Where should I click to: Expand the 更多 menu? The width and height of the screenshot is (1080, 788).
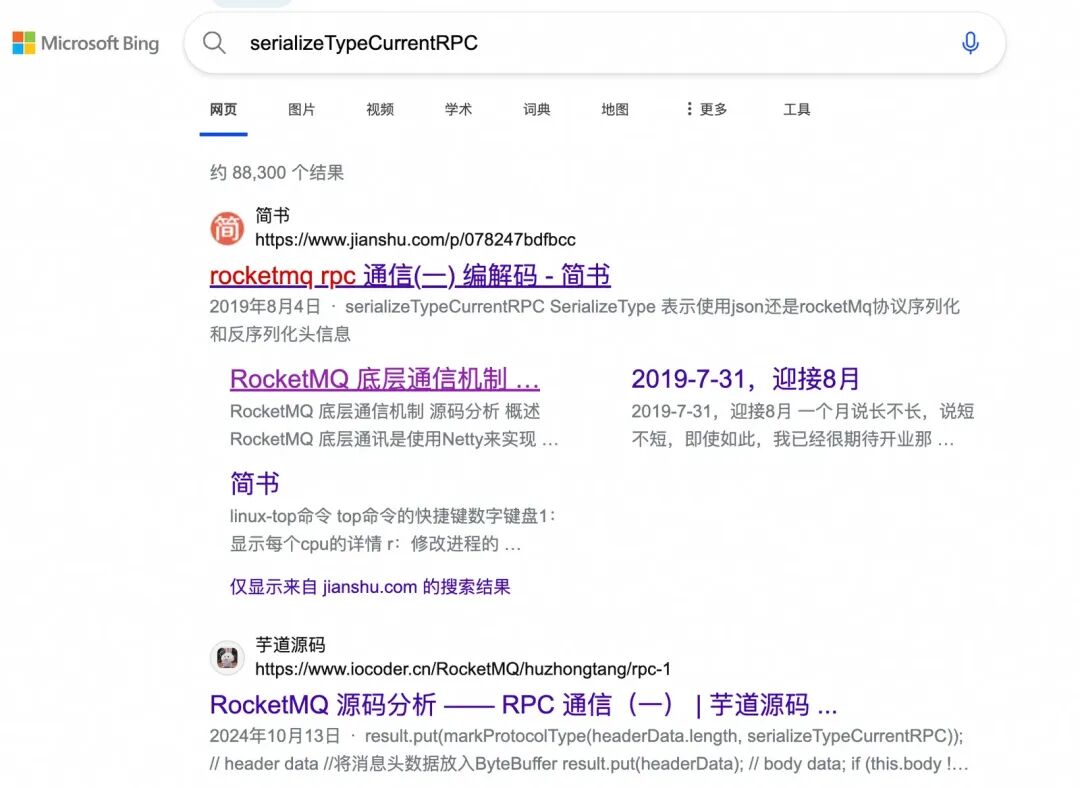[x=707, y=110]
